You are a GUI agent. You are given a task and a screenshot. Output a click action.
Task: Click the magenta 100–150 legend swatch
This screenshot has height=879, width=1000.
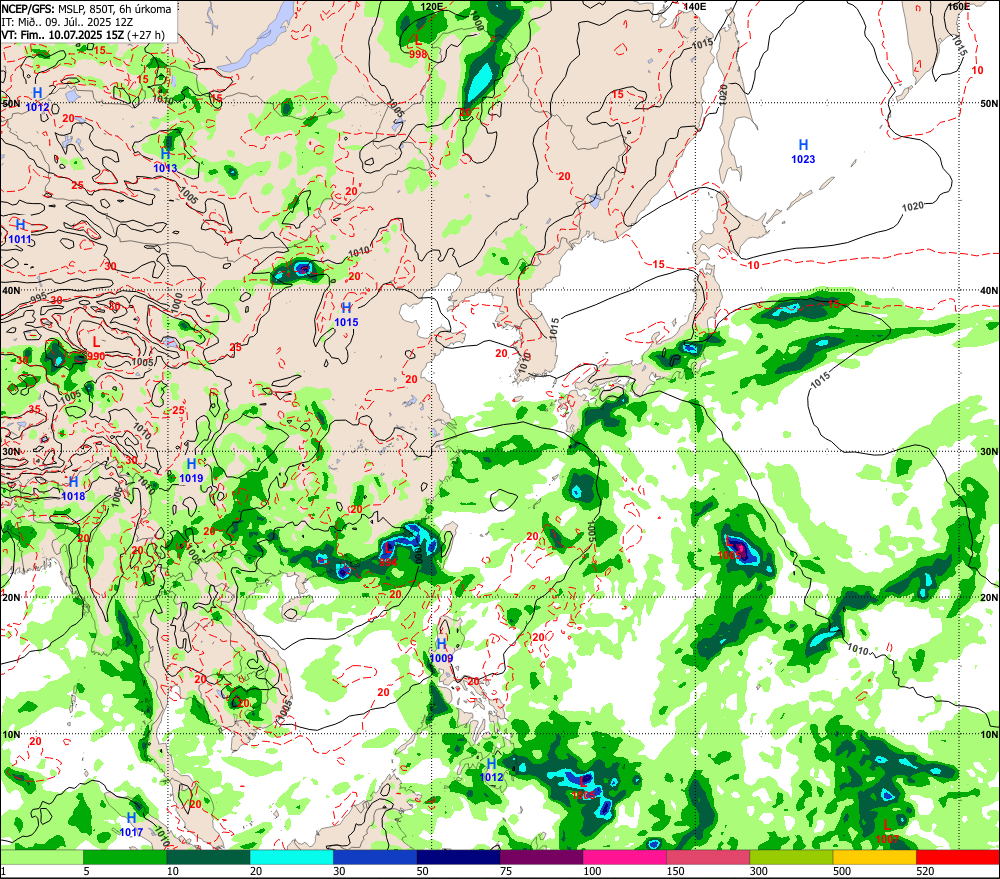click(x=625, y=857)
